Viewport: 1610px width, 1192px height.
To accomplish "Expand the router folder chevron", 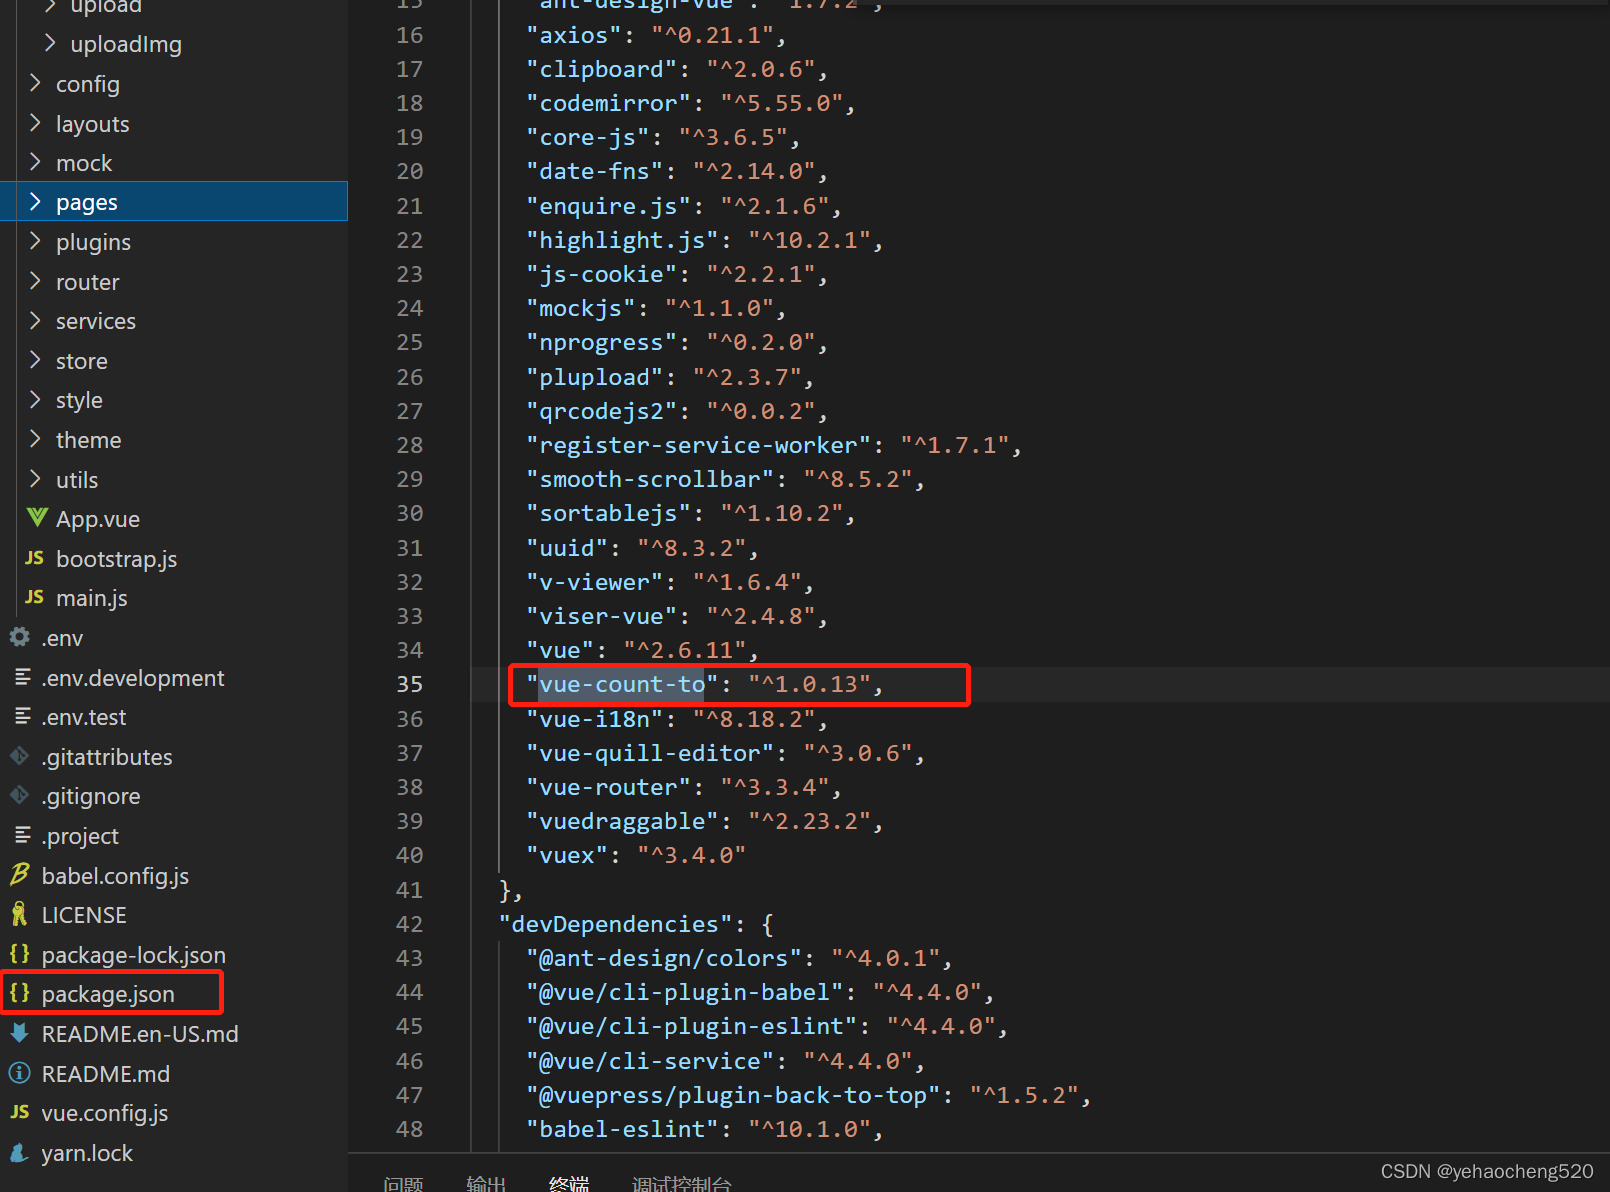I will click(36, 281).
